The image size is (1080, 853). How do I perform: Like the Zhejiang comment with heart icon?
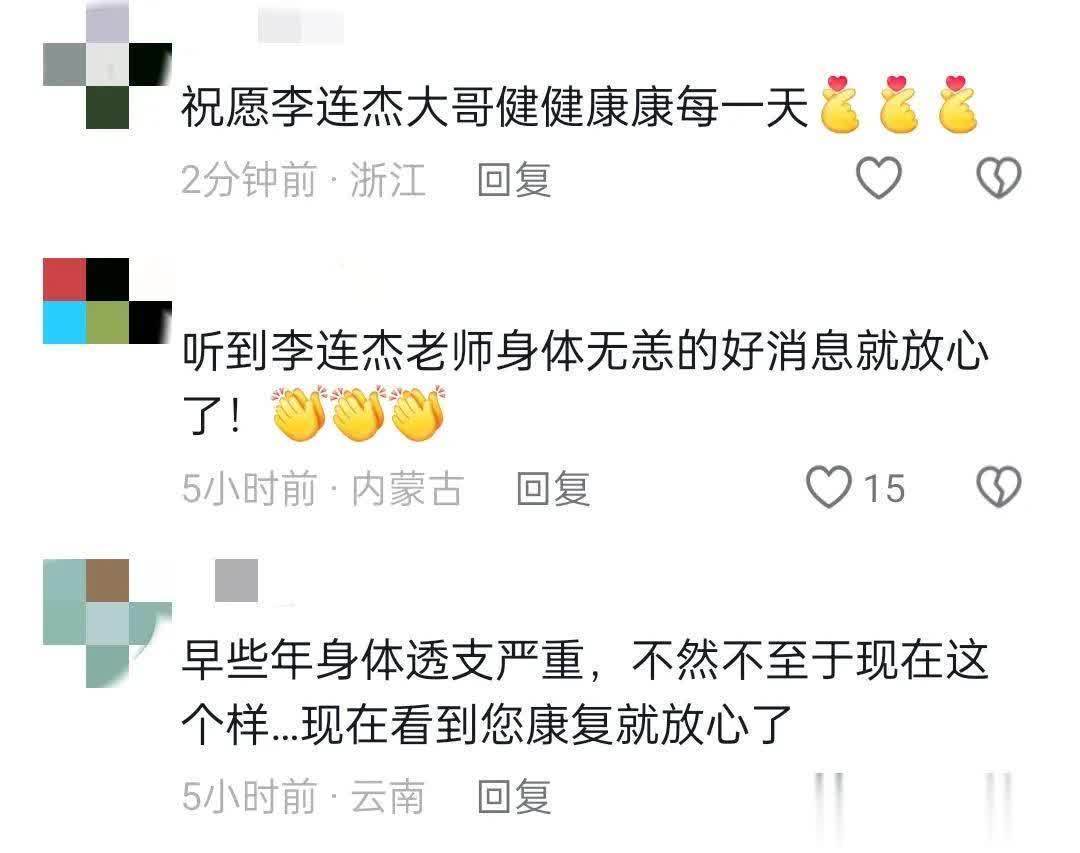(x=878, y=178)
